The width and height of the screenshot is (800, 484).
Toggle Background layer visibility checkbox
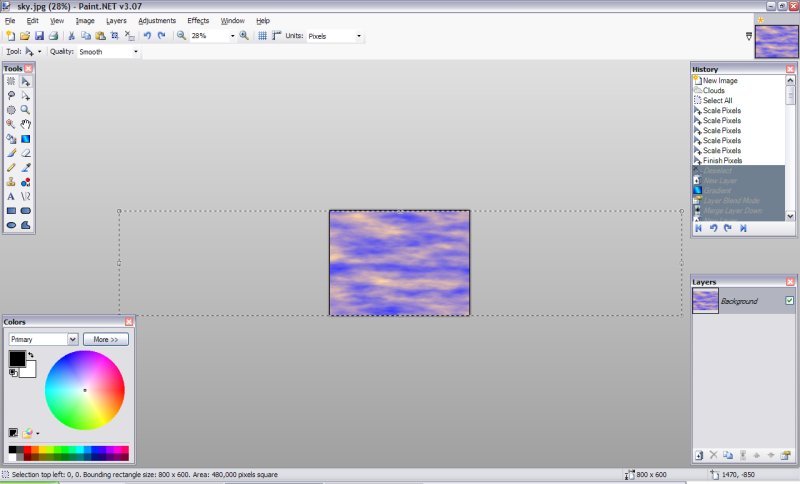click(789, 300)
